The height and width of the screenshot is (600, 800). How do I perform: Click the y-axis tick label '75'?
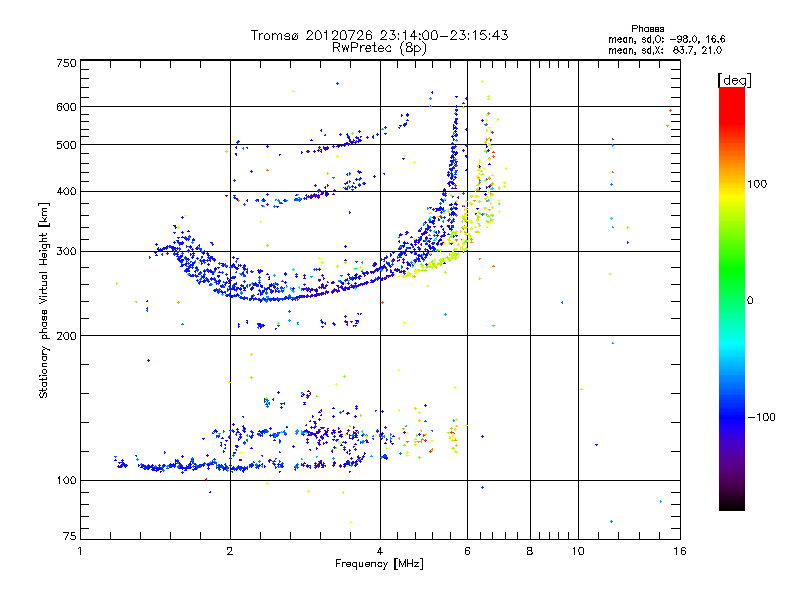(70, 536)
